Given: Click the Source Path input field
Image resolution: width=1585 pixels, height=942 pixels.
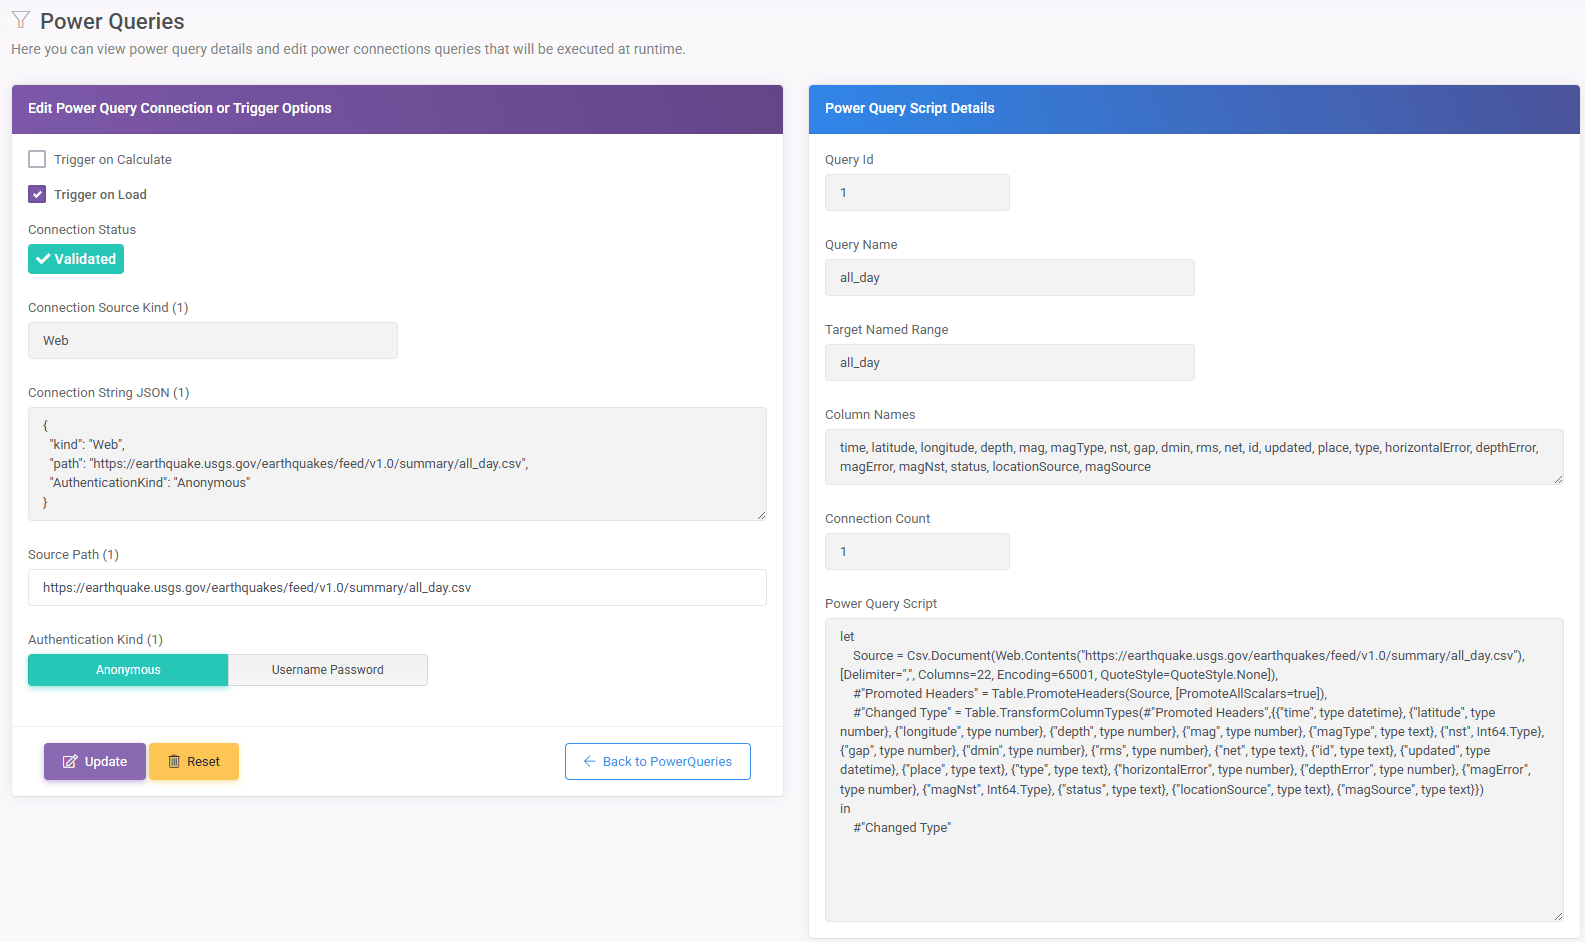Looking at the screenshot, I should 397,588.
